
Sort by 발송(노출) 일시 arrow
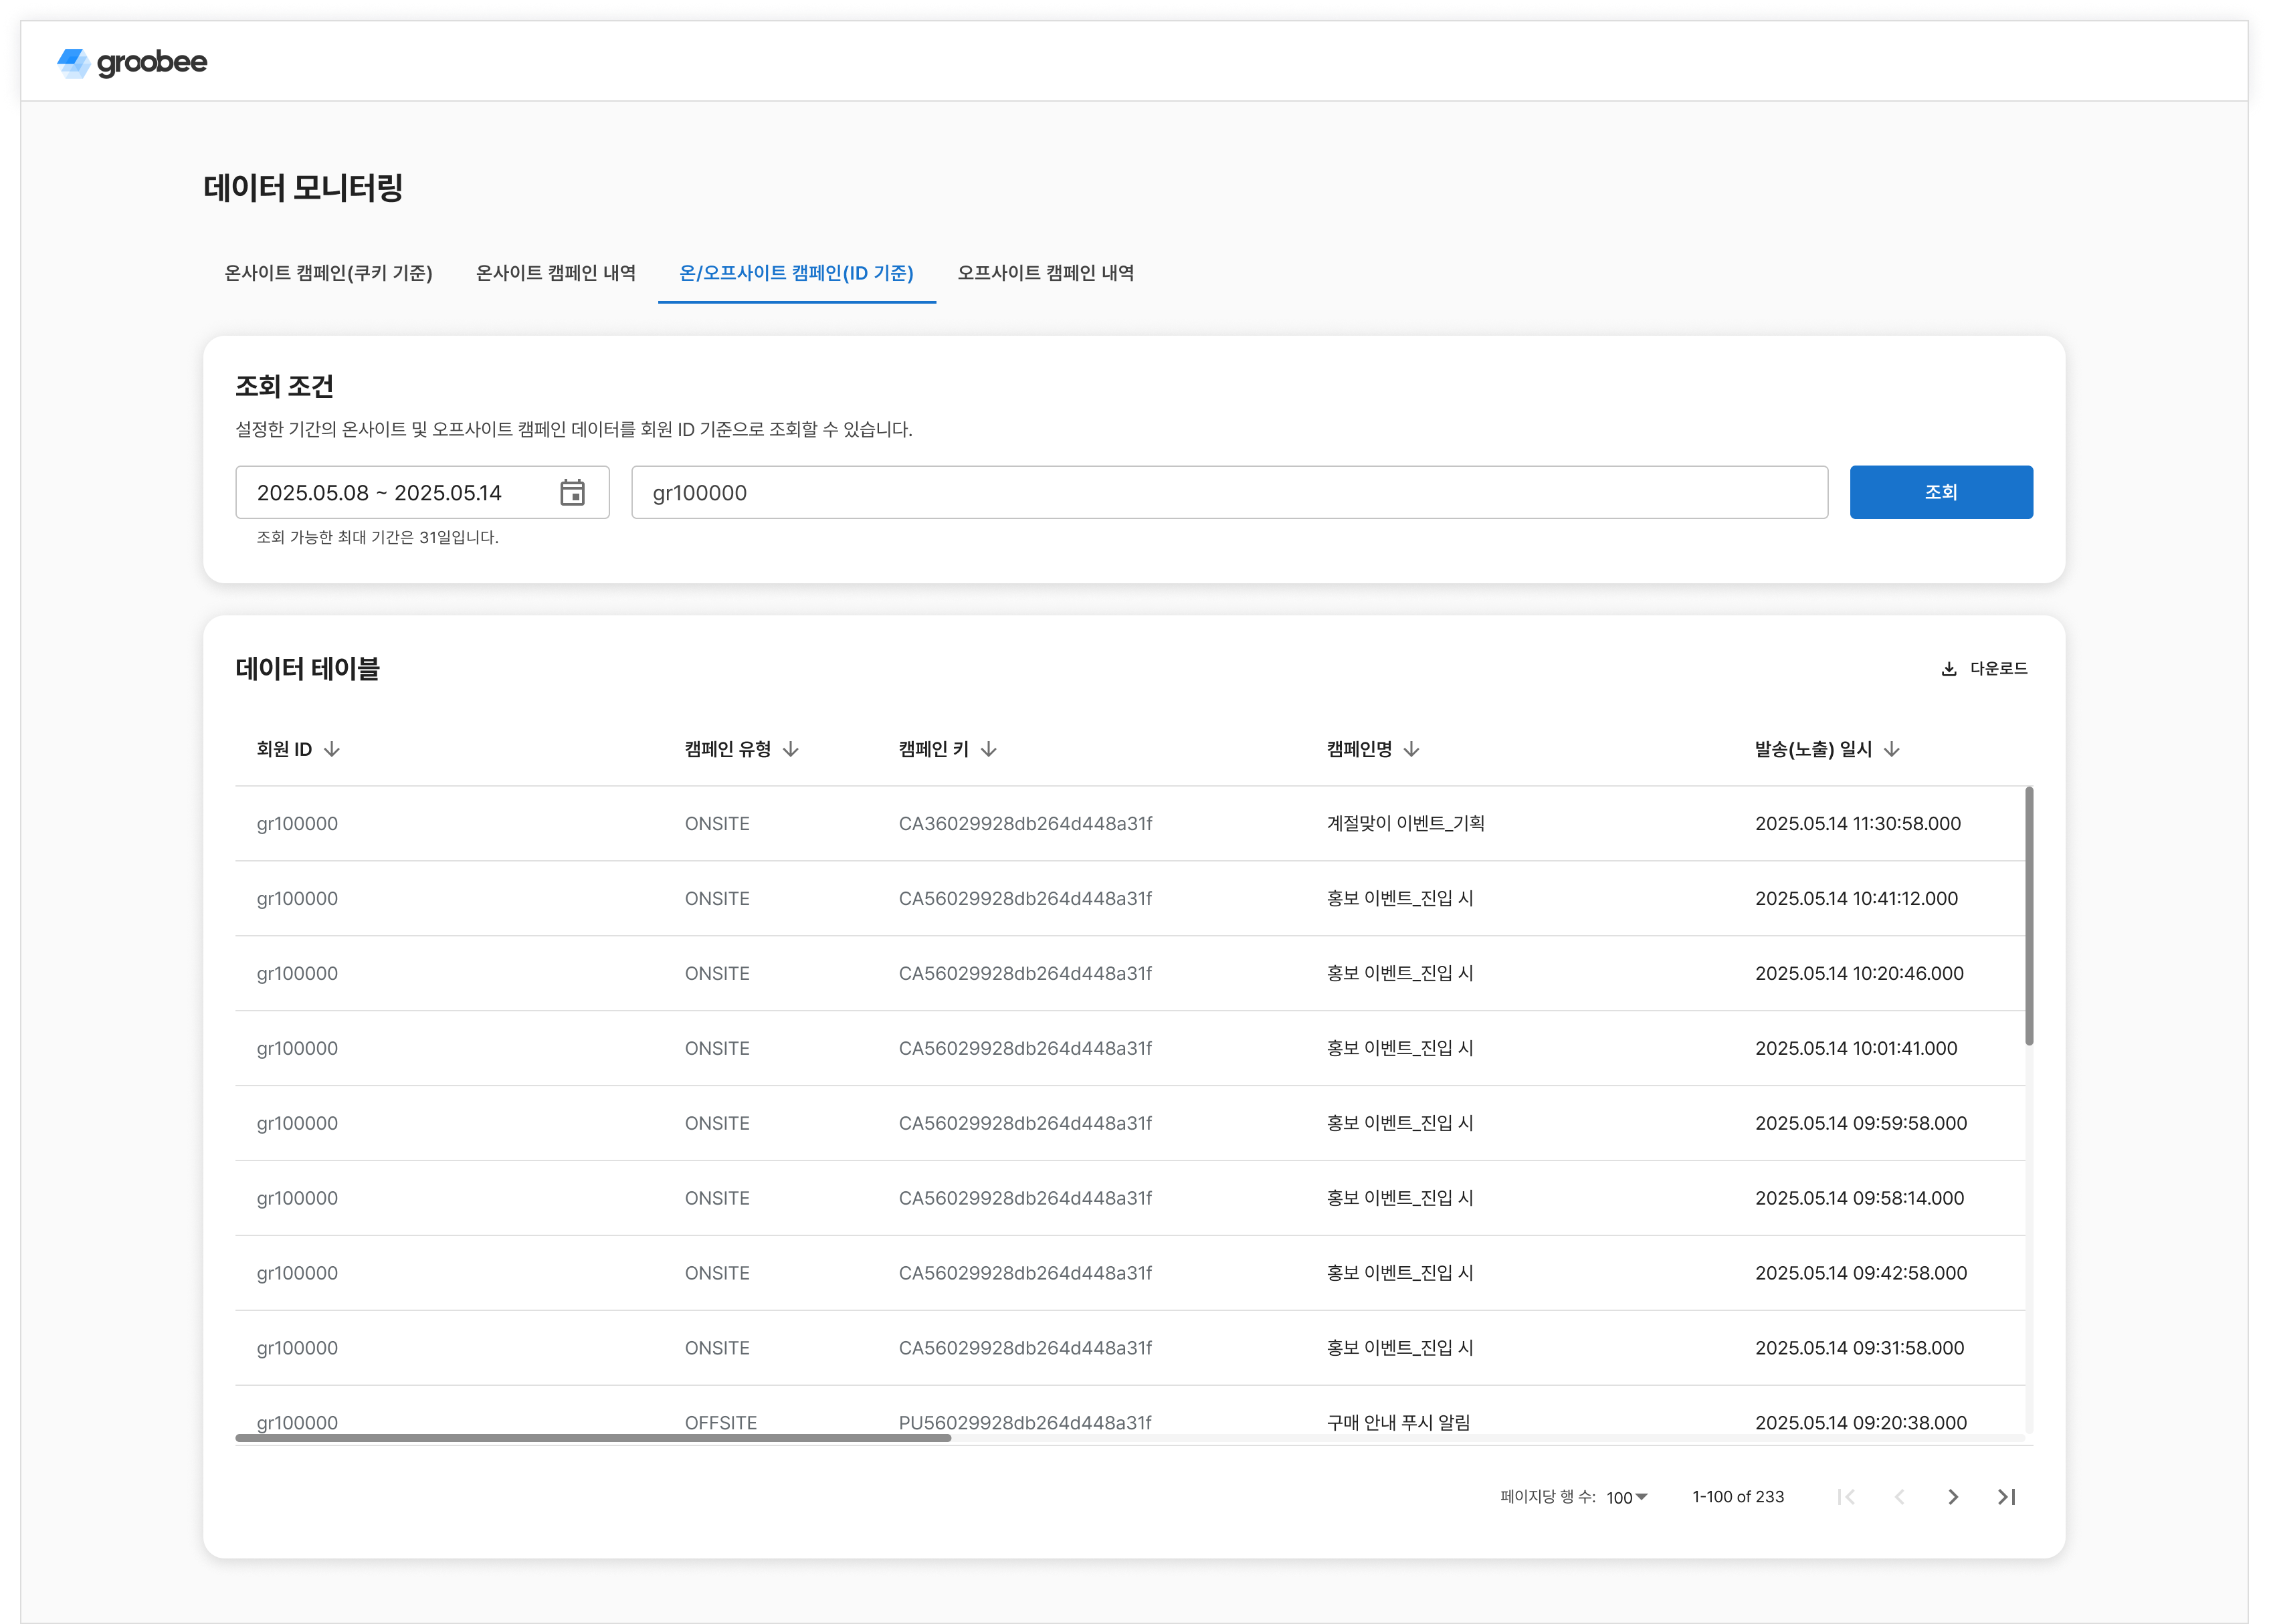tap(1891, 749)
